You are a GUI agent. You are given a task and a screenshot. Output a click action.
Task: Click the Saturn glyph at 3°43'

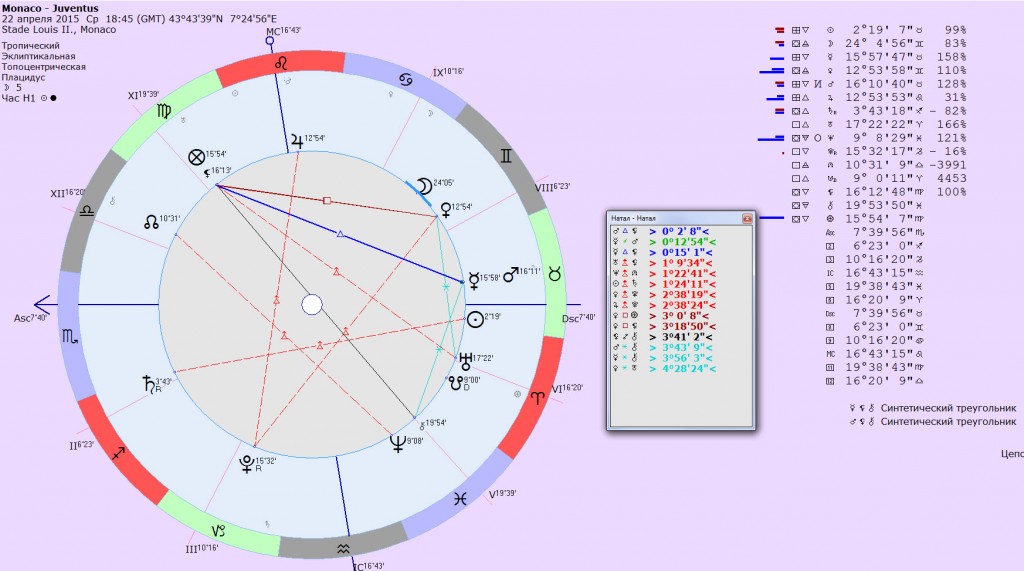click(148, 383)
